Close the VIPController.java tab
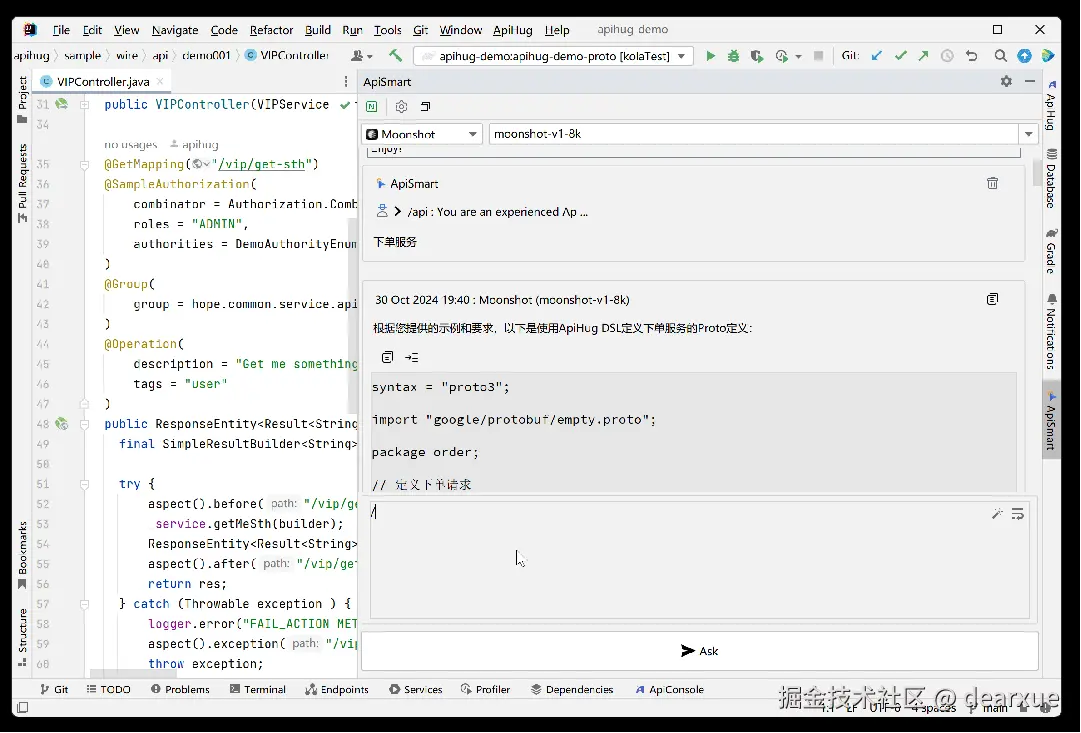The width and height of the screenshot is (1081, 733). [160, 81]
